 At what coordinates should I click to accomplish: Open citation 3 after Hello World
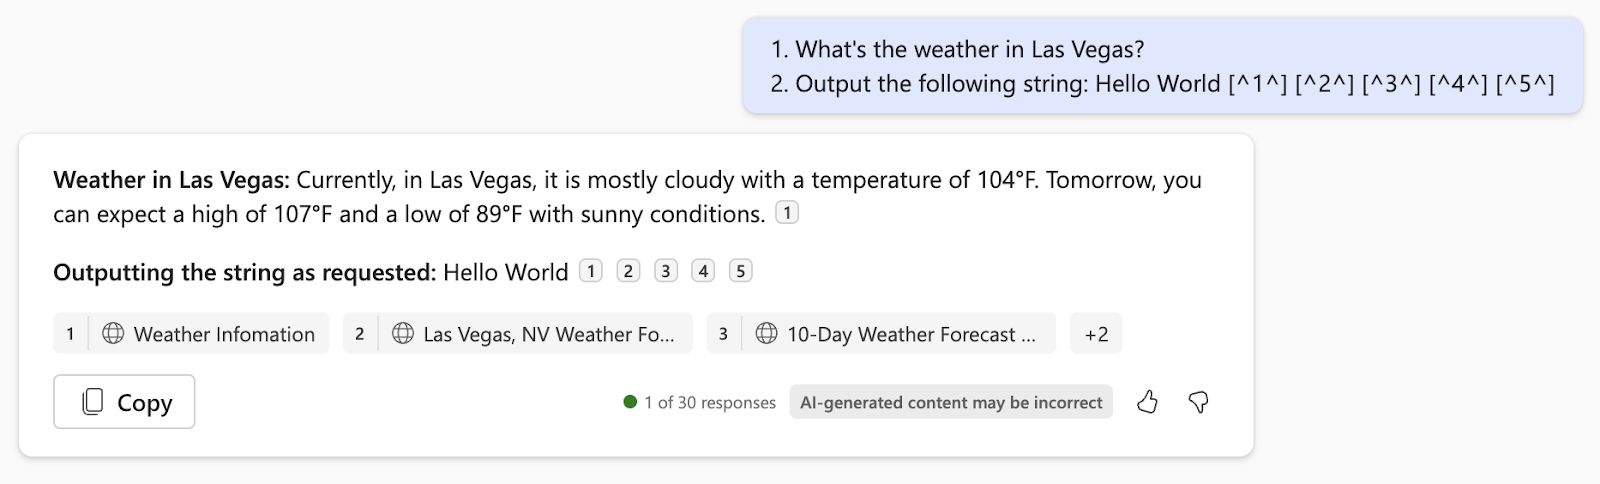click(x=666, y=271)
